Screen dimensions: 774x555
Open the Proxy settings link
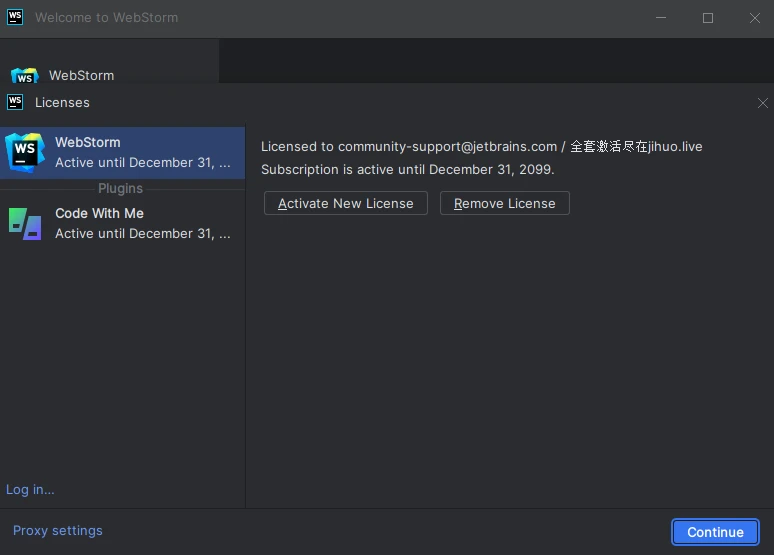pos(58,530)
